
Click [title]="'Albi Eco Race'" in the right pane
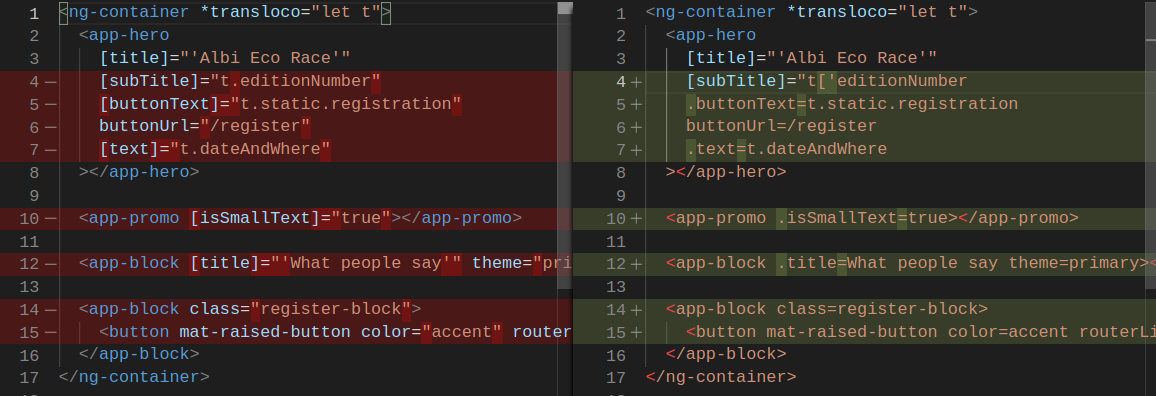(x=812, y=58)
